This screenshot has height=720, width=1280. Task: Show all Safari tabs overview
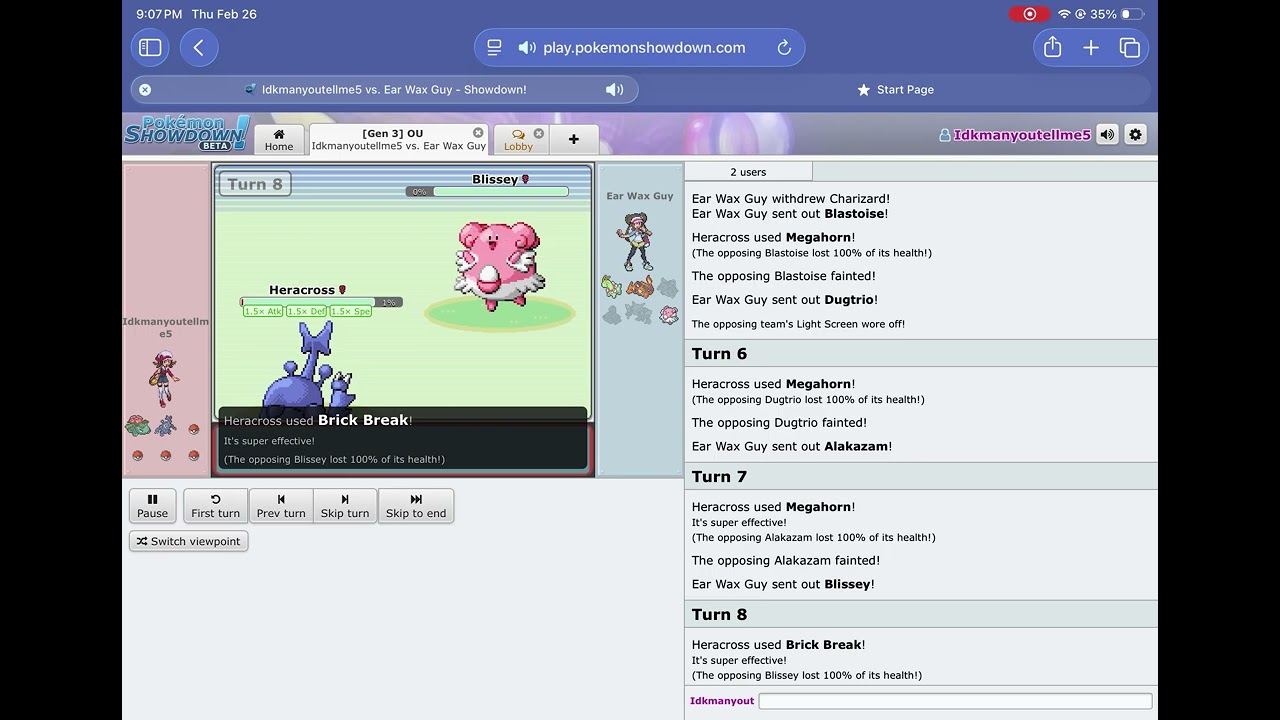coord(1130,47)
